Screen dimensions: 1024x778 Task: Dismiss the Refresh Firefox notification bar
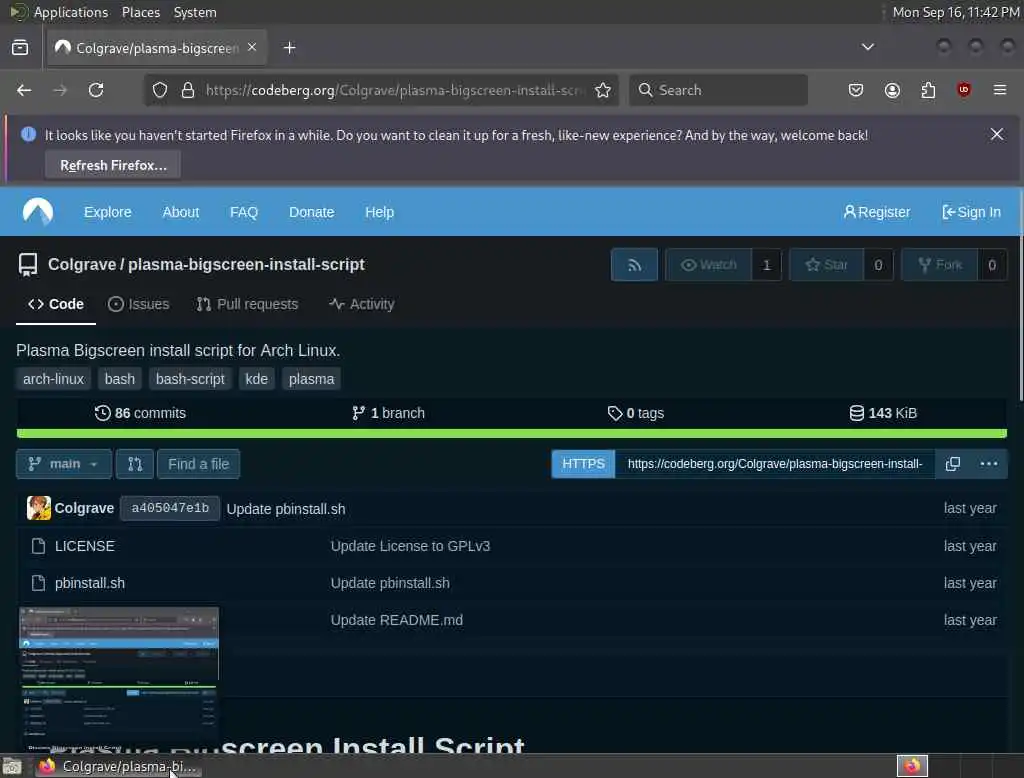(x=997, y=134)
